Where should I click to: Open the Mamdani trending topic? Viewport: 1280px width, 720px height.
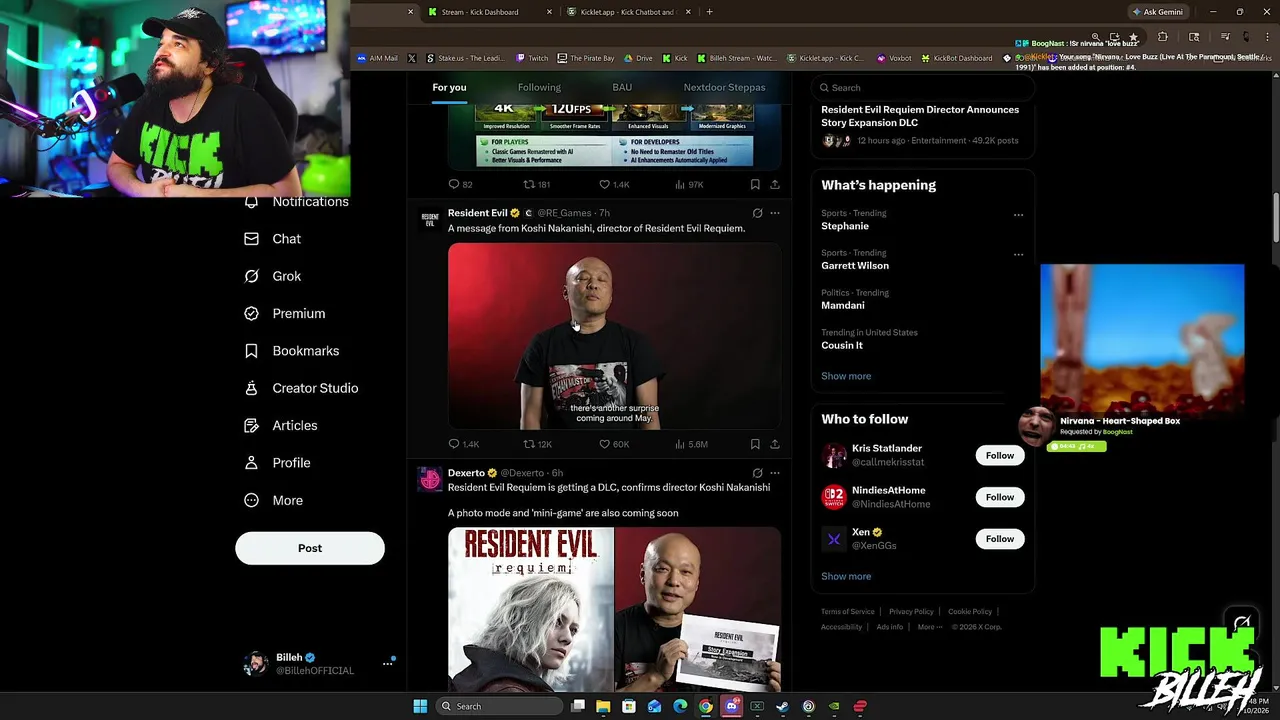(843, 305)
